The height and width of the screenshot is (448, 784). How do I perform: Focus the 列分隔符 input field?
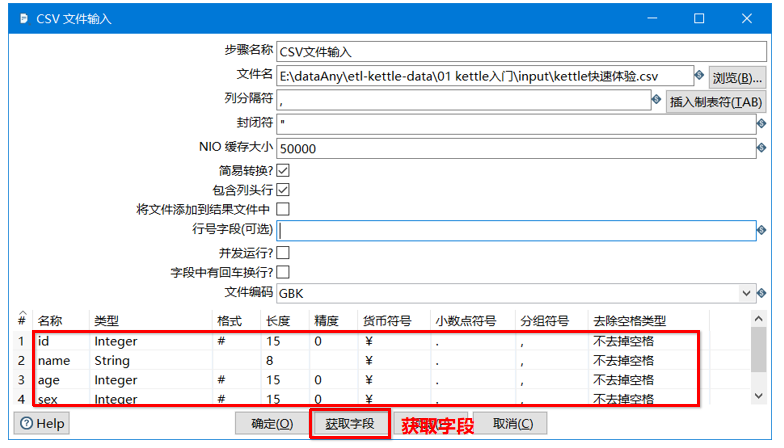pyautogui.click(x=464, y=100)
